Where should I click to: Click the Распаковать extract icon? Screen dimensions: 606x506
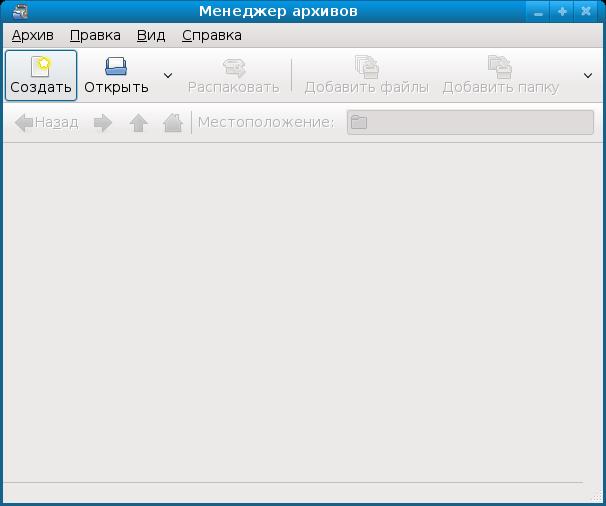coord(234,68)
